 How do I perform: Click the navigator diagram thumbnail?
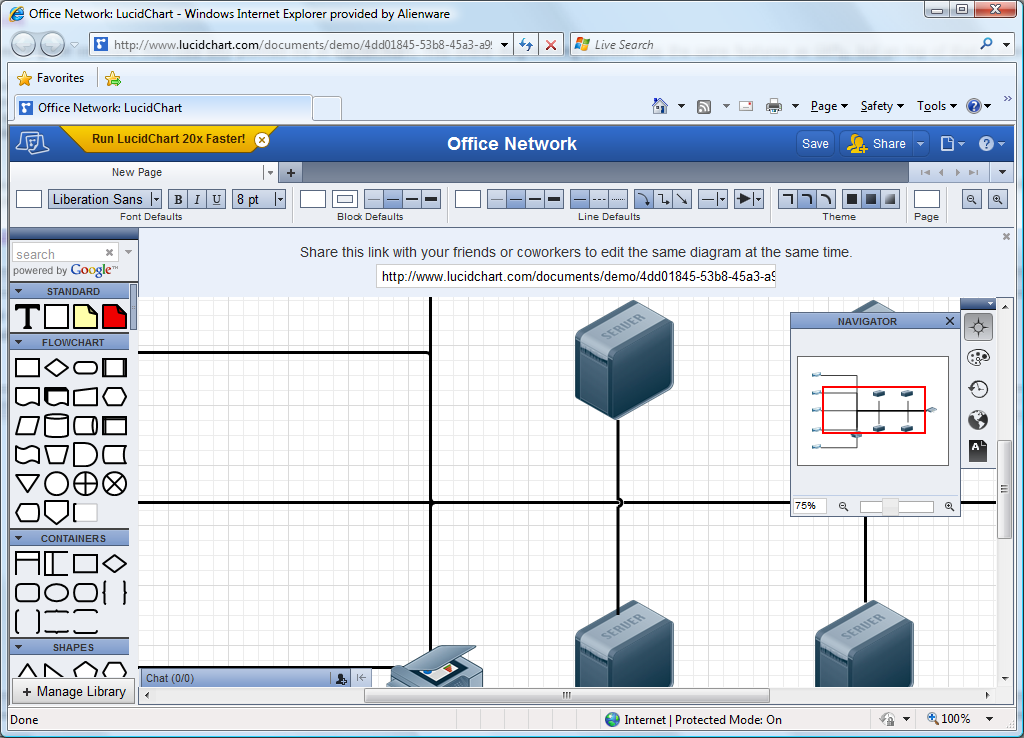[x=872, y=411]
